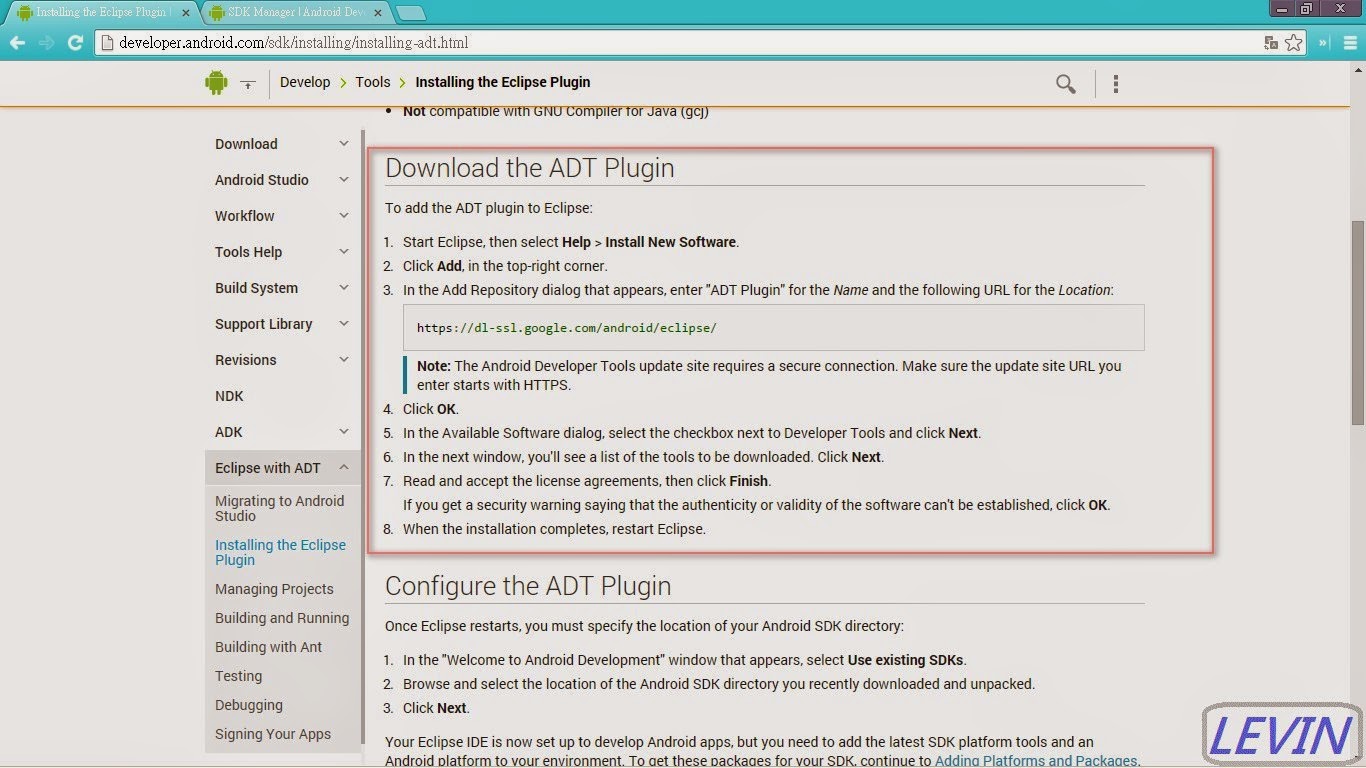Expand the Workflow sidebar section
The height and width of the screenshot is (768, 1366).
pos(344,216)
